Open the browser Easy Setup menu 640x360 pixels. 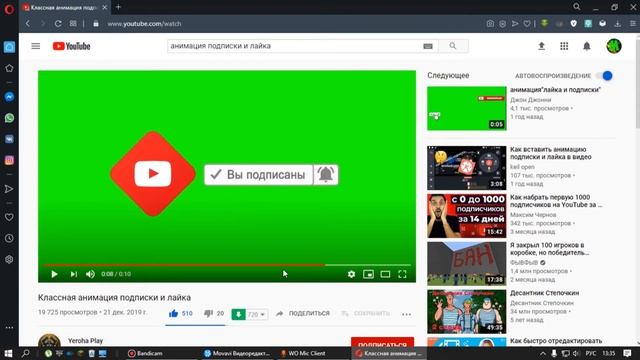click(633, 24)
